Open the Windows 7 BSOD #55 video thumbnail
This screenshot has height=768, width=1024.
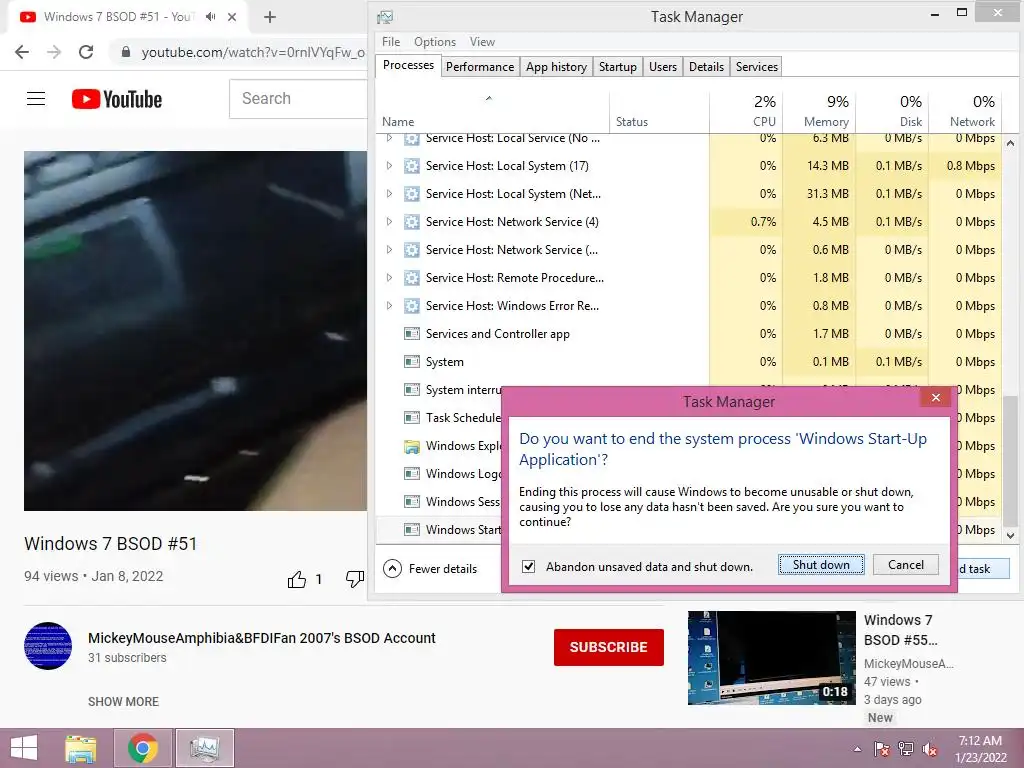pos(771,658)
